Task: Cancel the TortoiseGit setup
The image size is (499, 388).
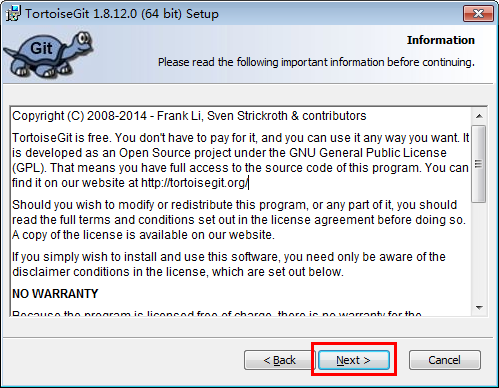Action: 445,360
